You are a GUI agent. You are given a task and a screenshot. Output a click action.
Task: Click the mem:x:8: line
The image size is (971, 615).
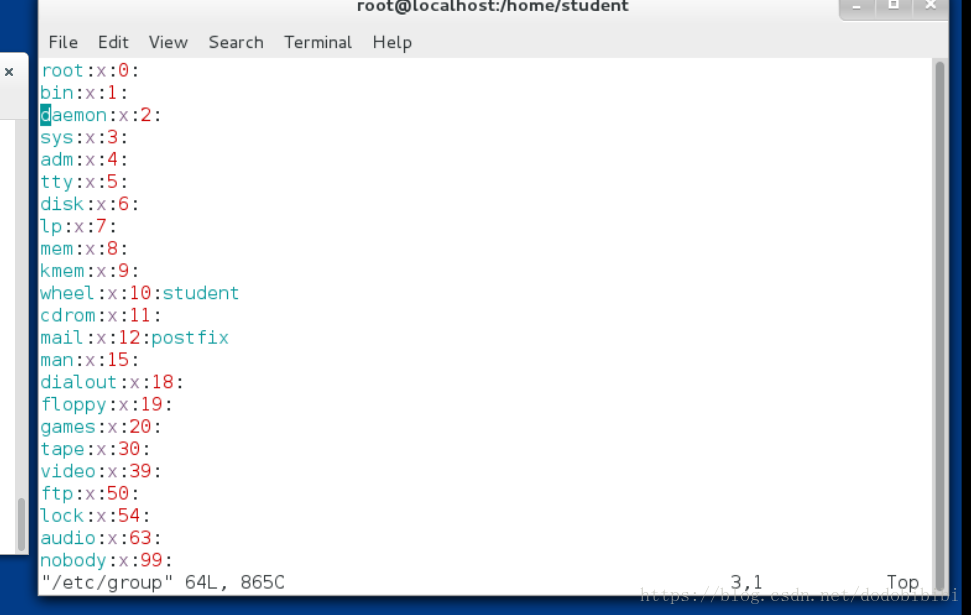point(84,249)
